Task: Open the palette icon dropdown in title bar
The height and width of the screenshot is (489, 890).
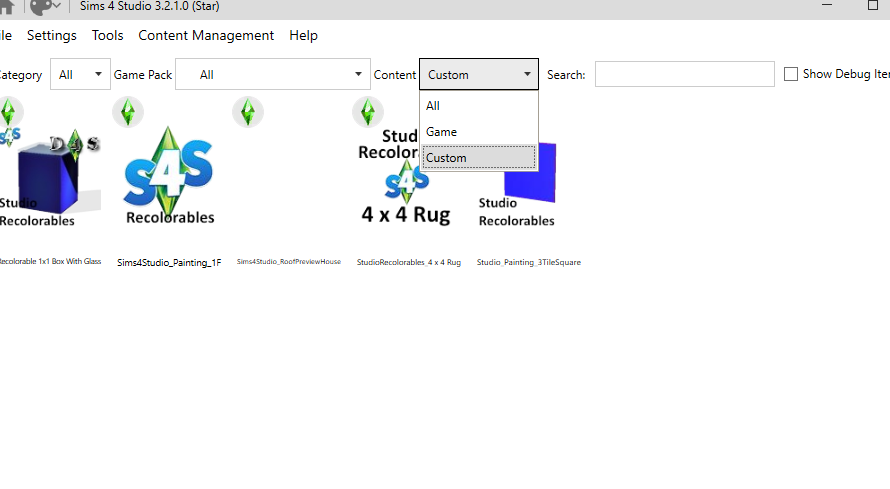Action: click(x=45, y=7)
